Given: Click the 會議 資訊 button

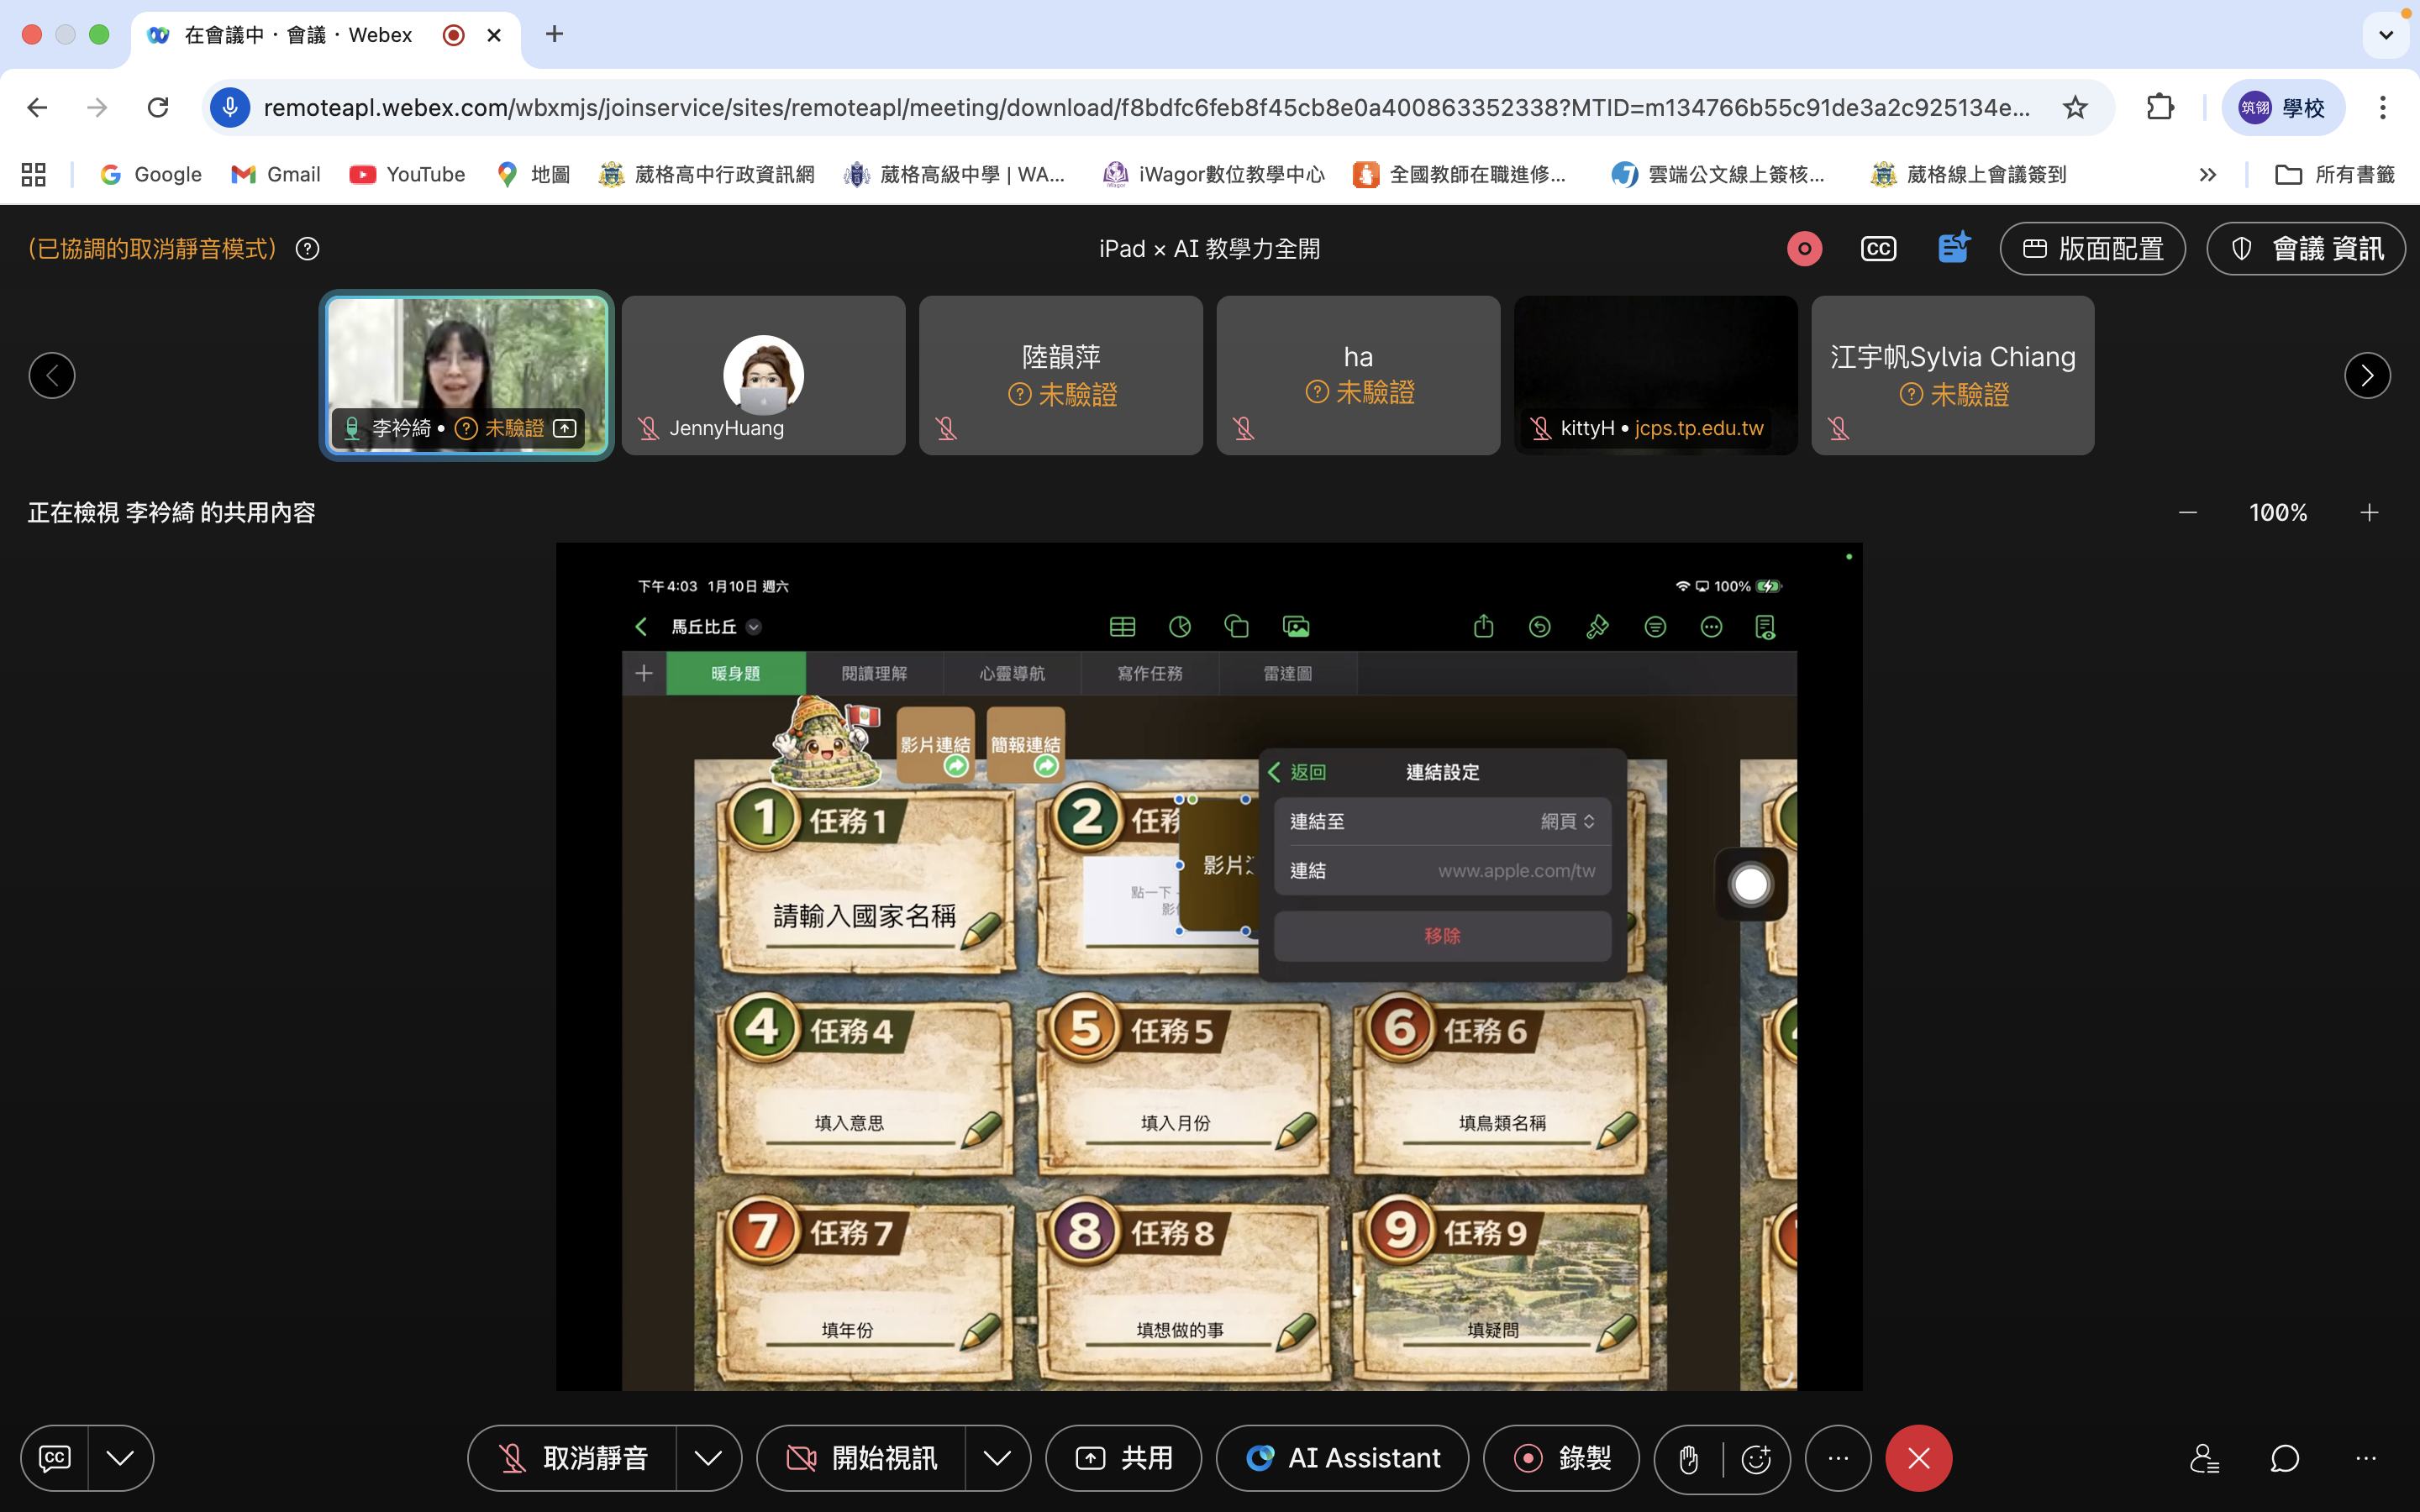Looking at the screenshot, I should coord(2306,249).
